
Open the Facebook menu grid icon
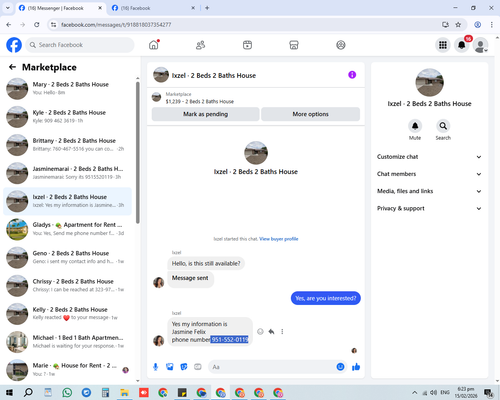pos(443,45)
